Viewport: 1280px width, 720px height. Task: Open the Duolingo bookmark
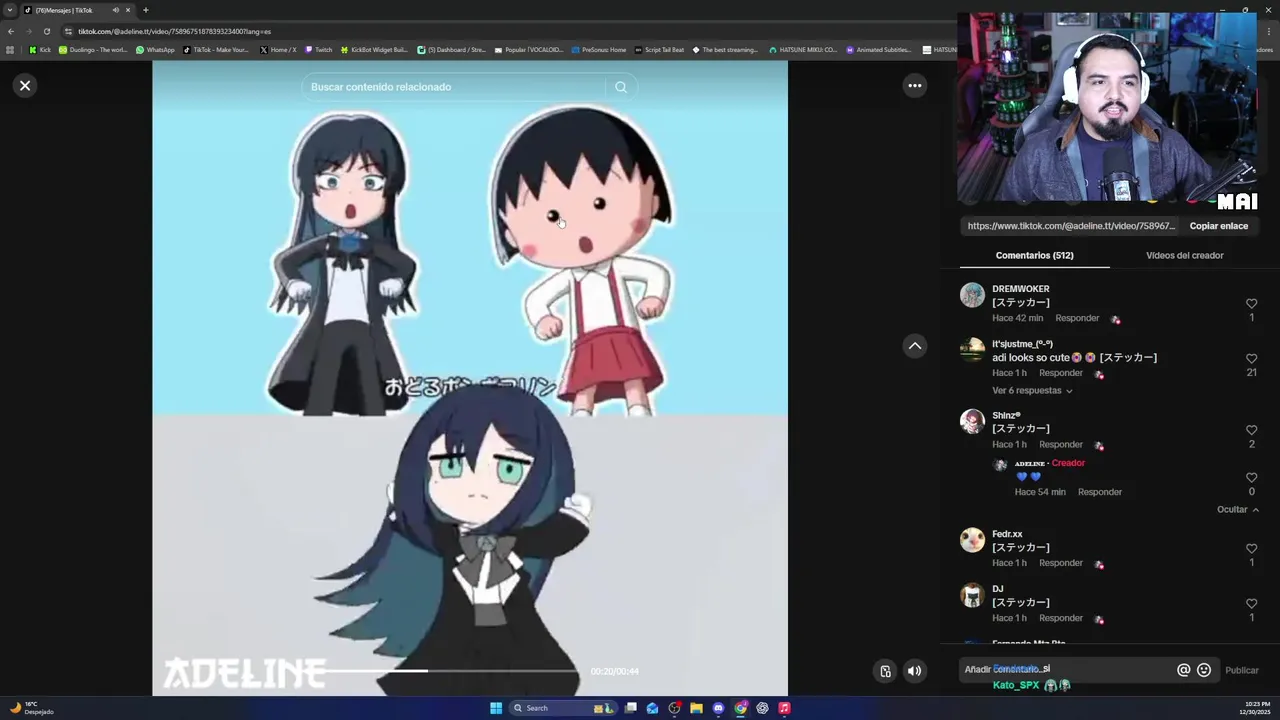93,50
